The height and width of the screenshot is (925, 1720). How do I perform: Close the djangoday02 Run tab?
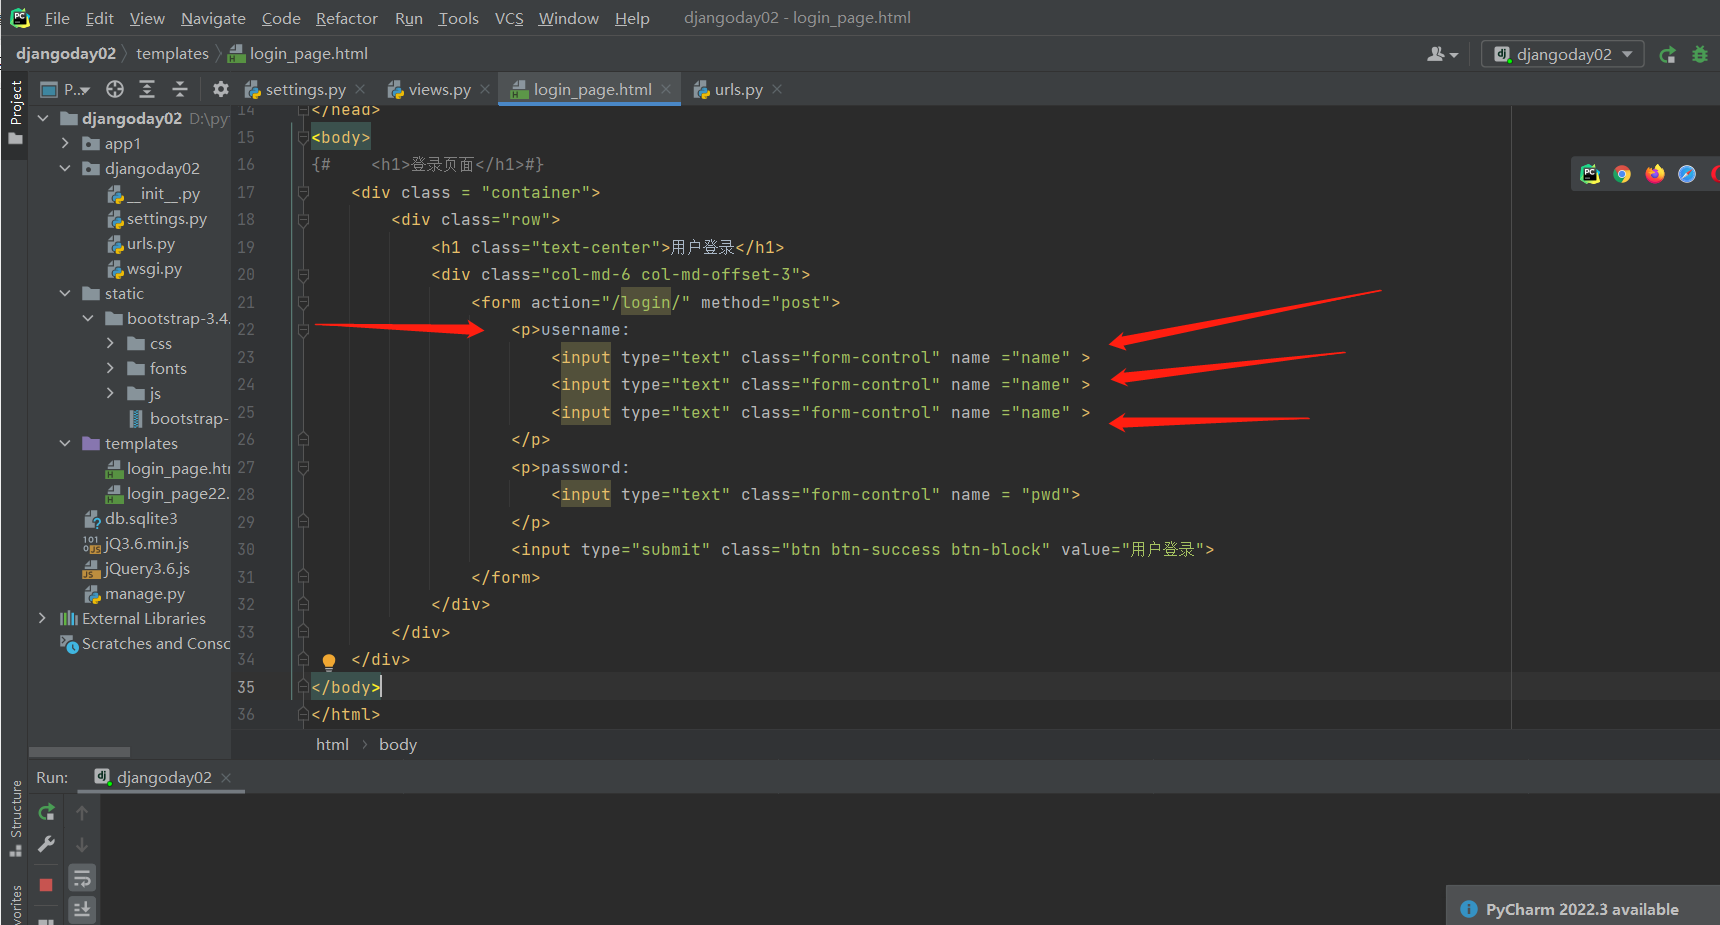[x=226, y=778]
